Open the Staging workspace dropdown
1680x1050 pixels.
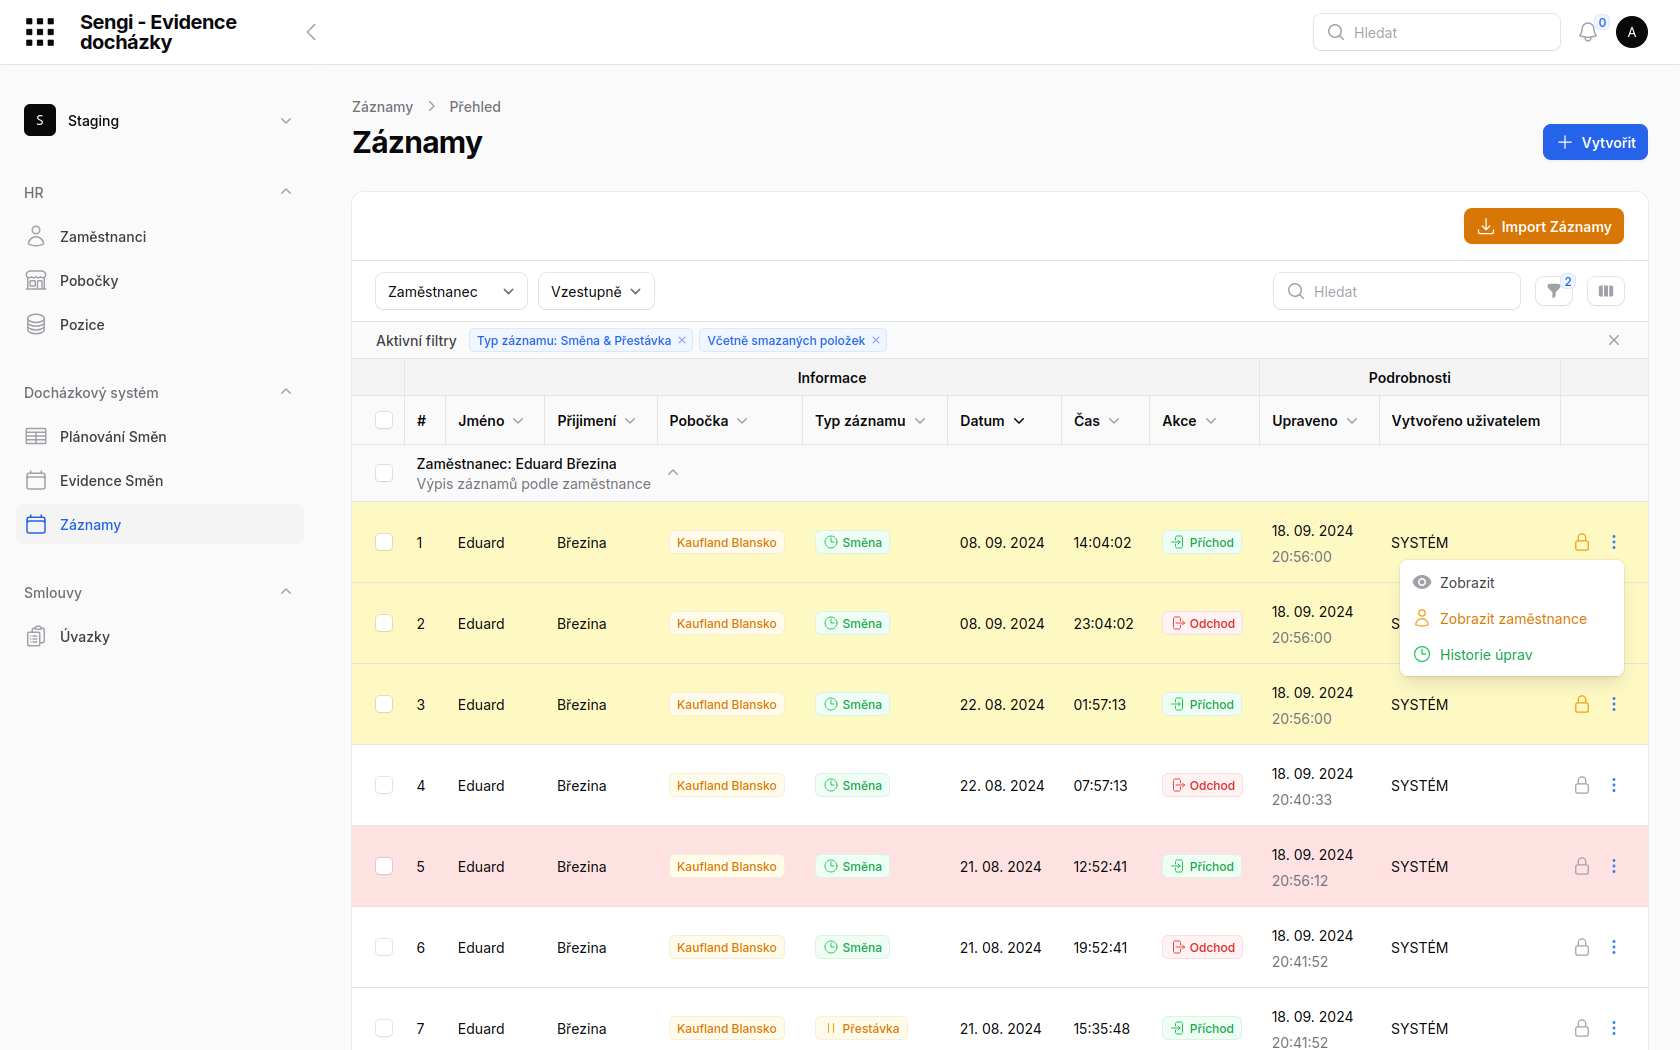click(160, 120)
